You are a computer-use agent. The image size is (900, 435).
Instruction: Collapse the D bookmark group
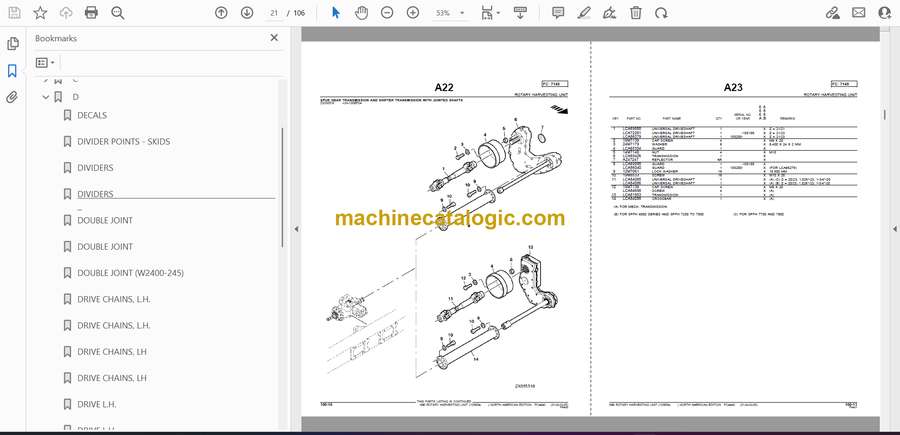point(46,98)
